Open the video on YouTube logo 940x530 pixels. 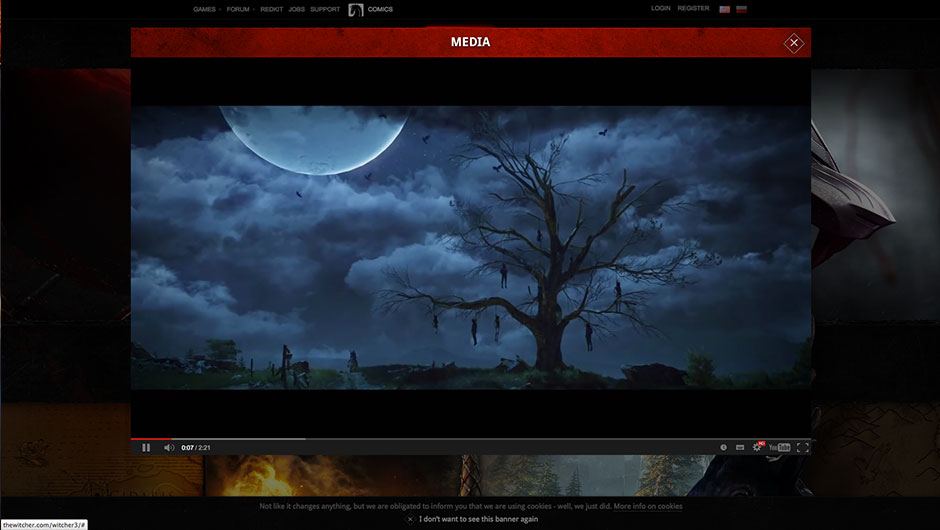click(x=779, y=447)
